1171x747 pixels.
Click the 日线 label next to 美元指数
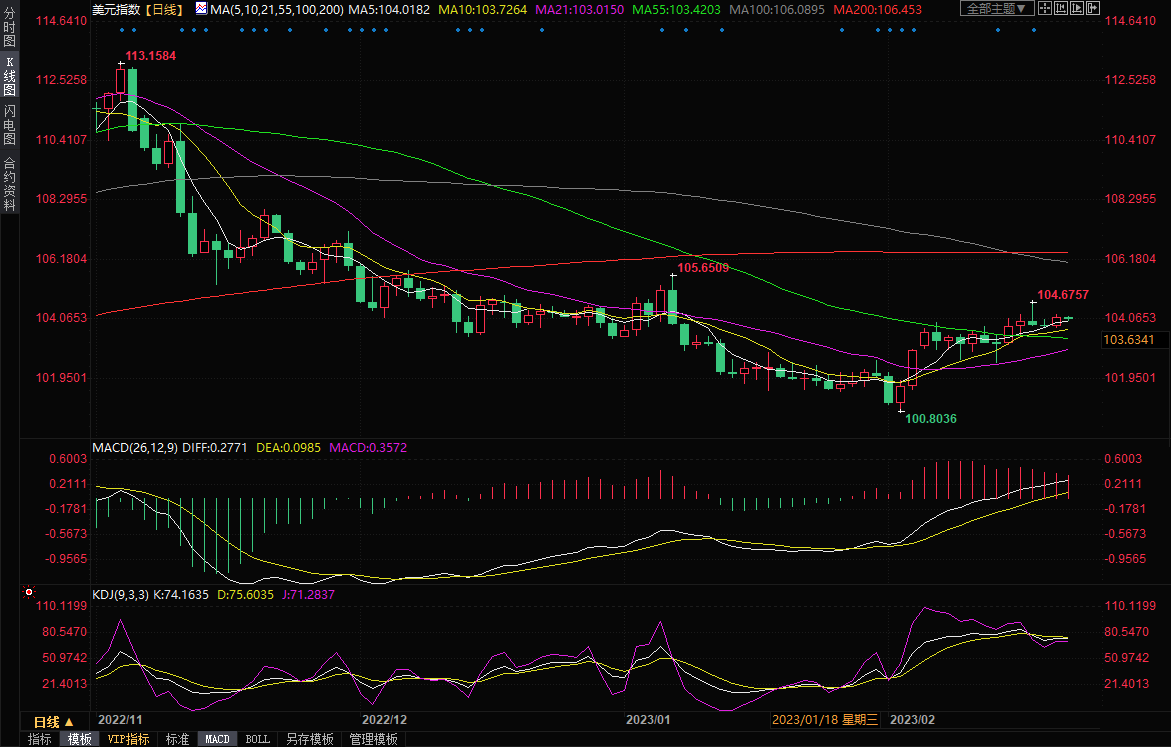[x=164, y=9]
